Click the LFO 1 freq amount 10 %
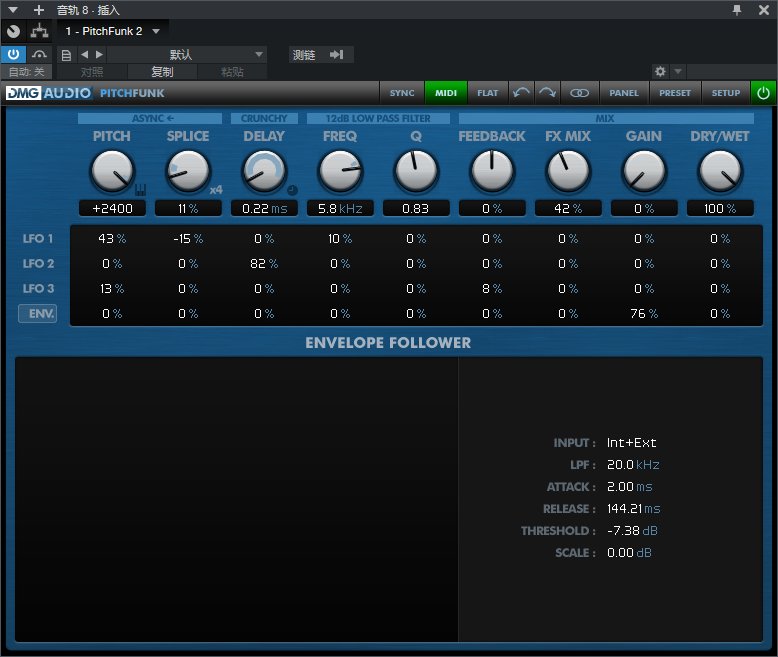This screenshot has height=657, width=778. click(x=340, y=239)
